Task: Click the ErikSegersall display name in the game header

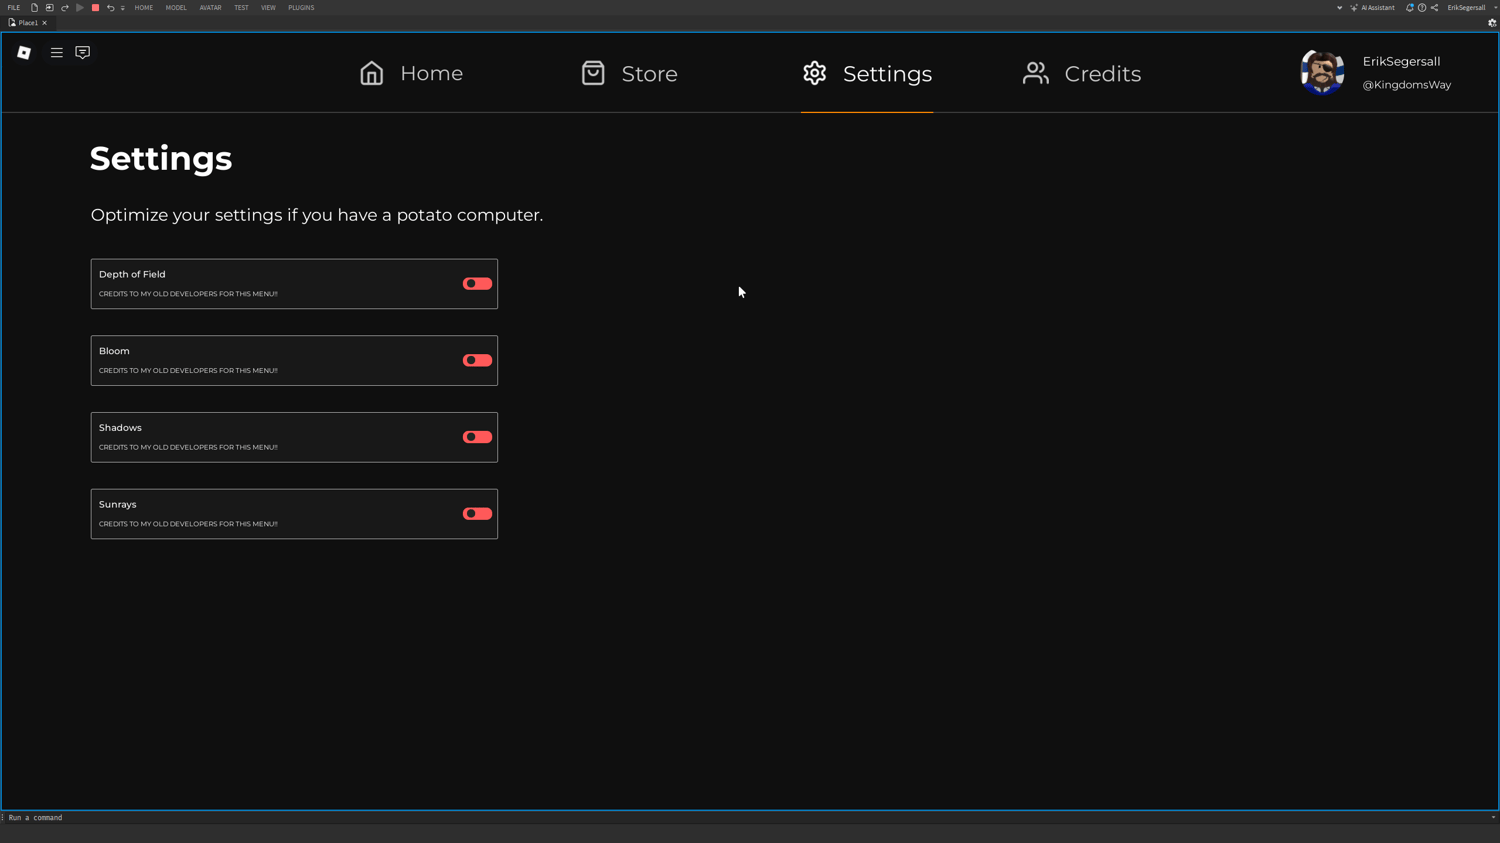Action: 1401,62
